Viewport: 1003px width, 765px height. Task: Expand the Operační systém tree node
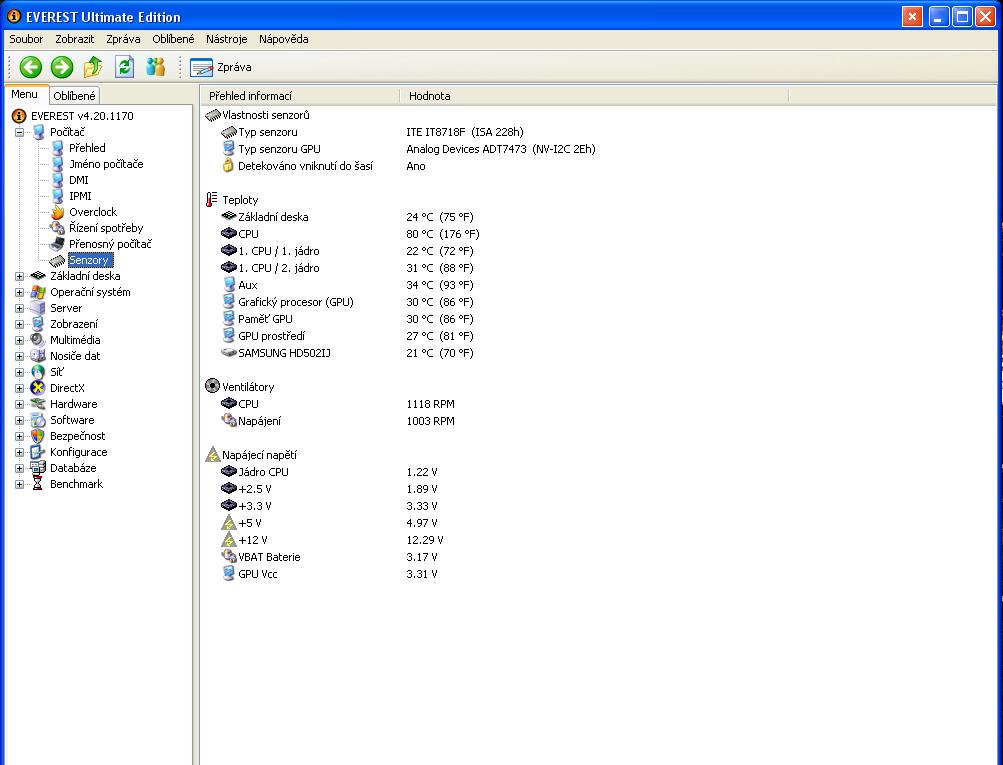19,293
